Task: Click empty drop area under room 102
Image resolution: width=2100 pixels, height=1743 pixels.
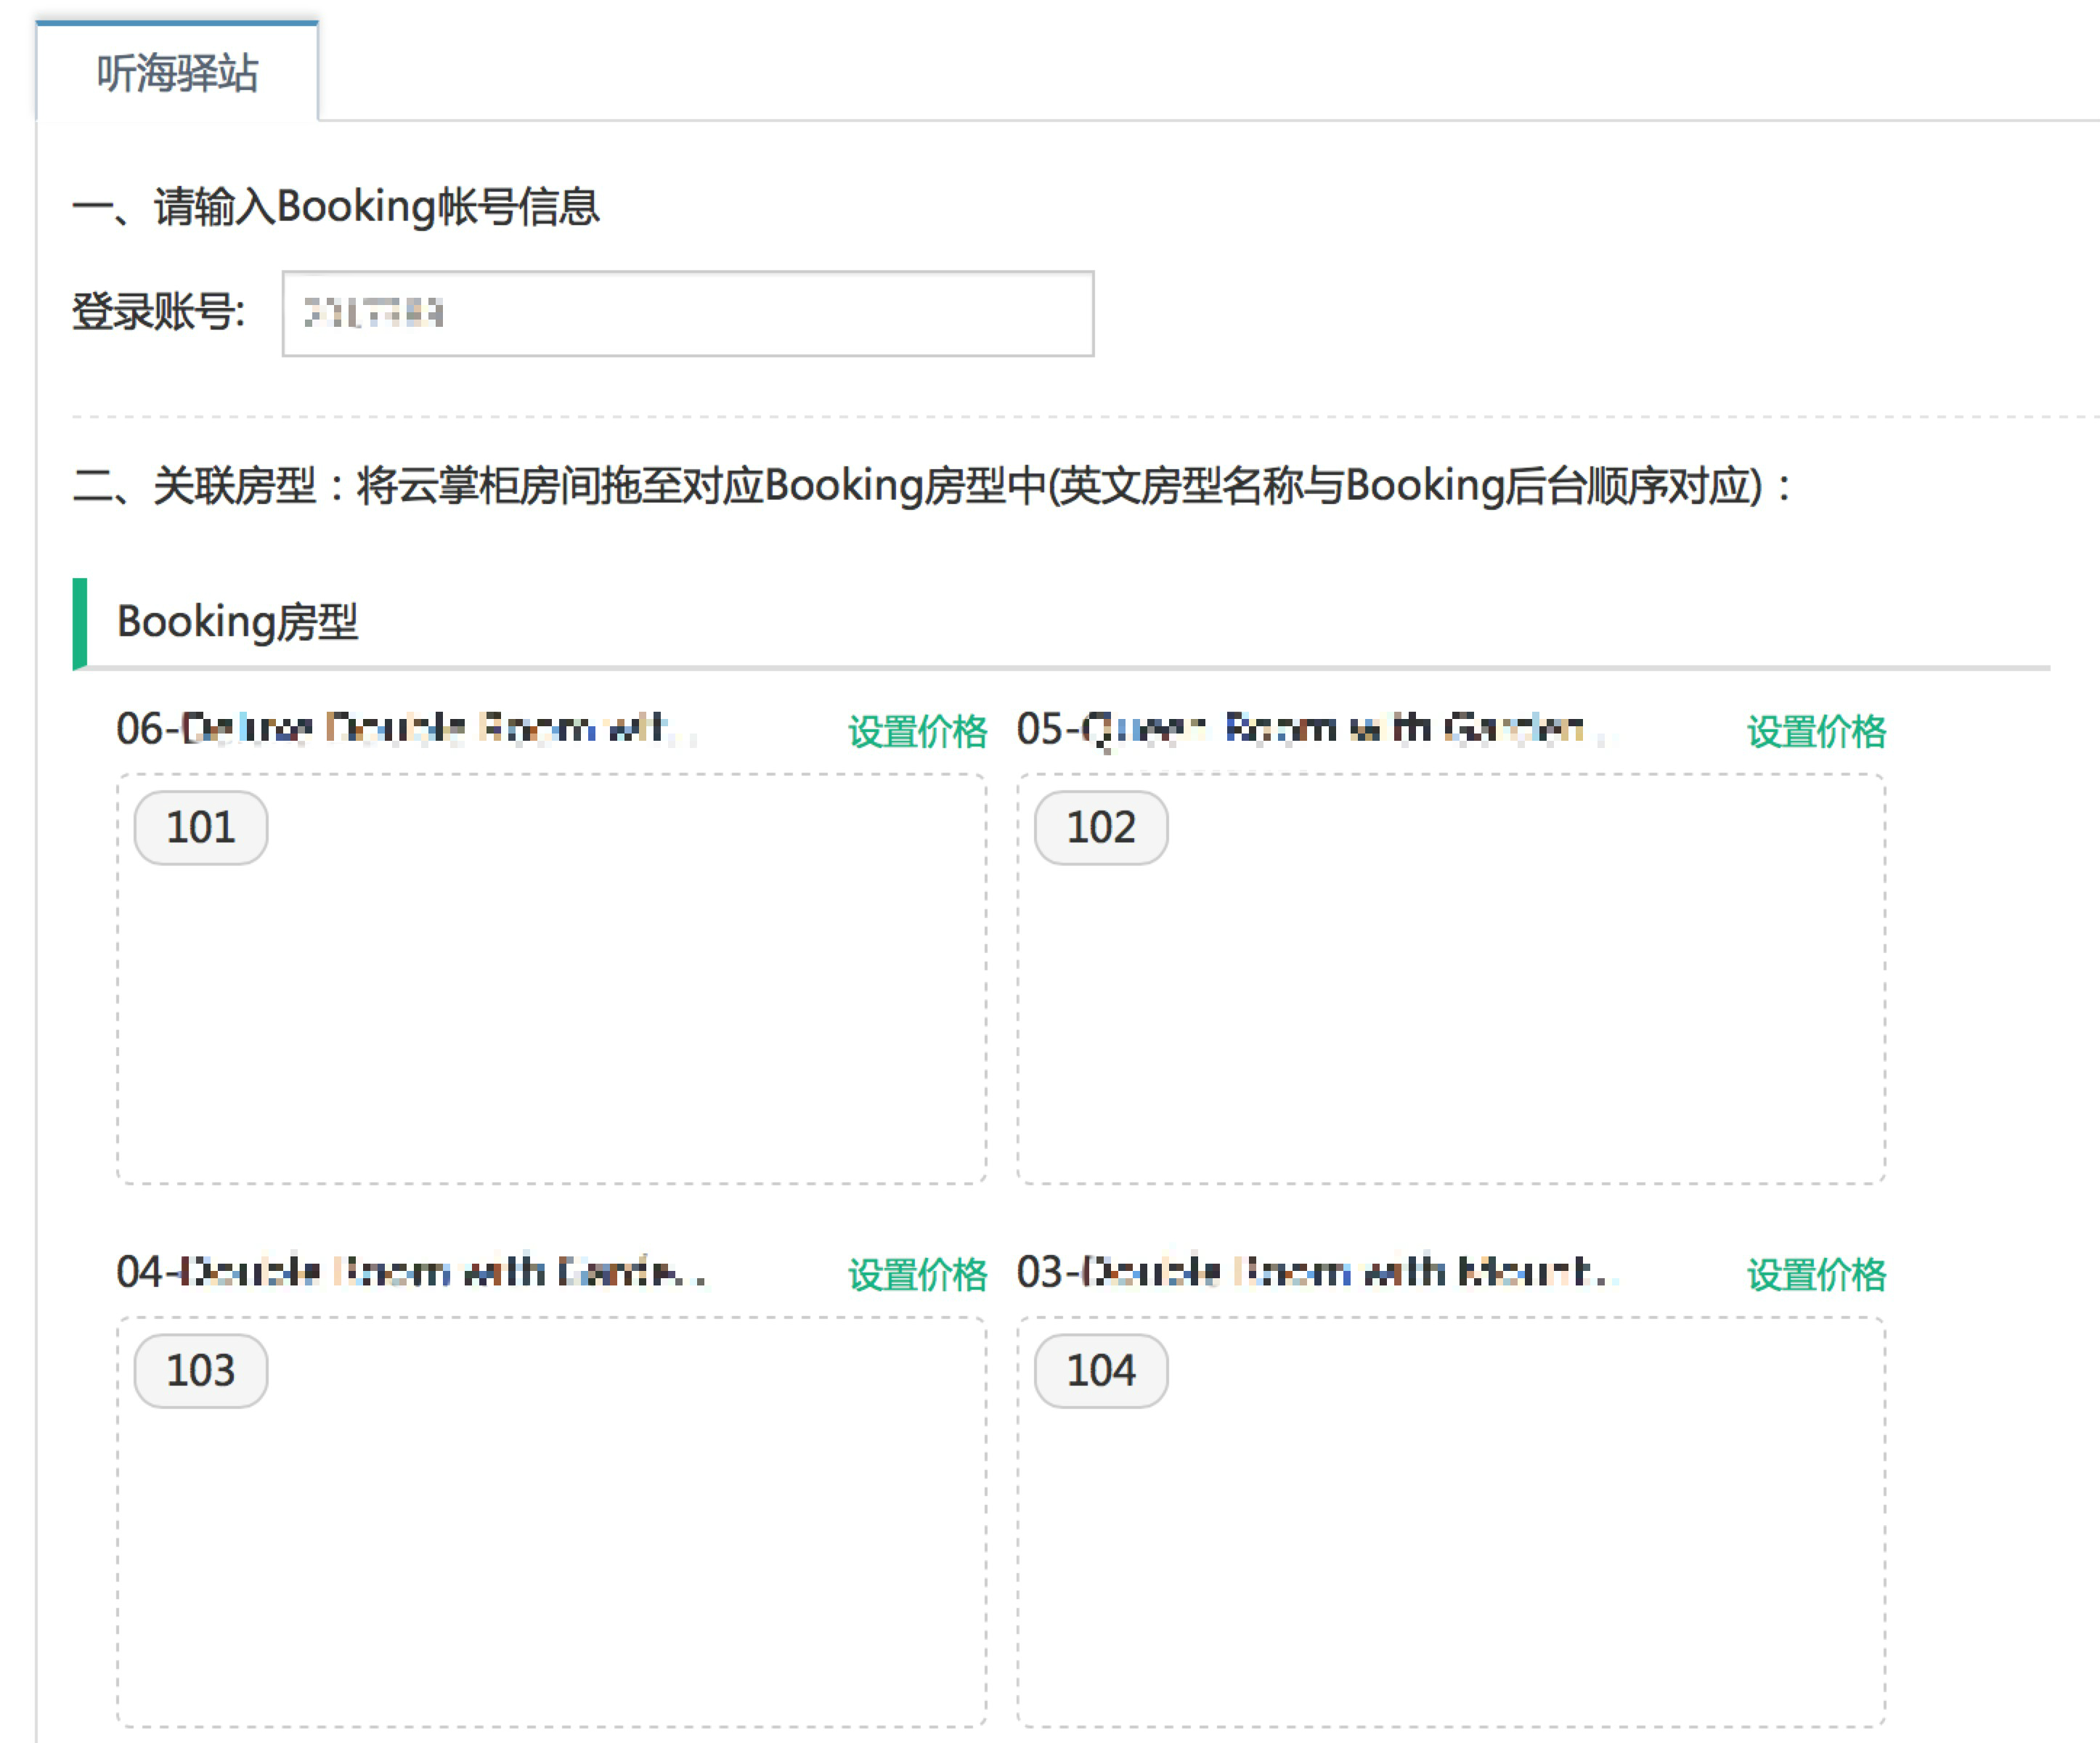Action: pos(1450,1020)
